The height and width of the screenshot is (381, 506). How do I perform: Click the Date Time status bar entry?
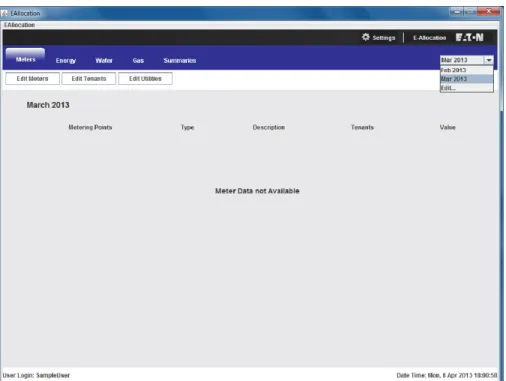[447, 375]
